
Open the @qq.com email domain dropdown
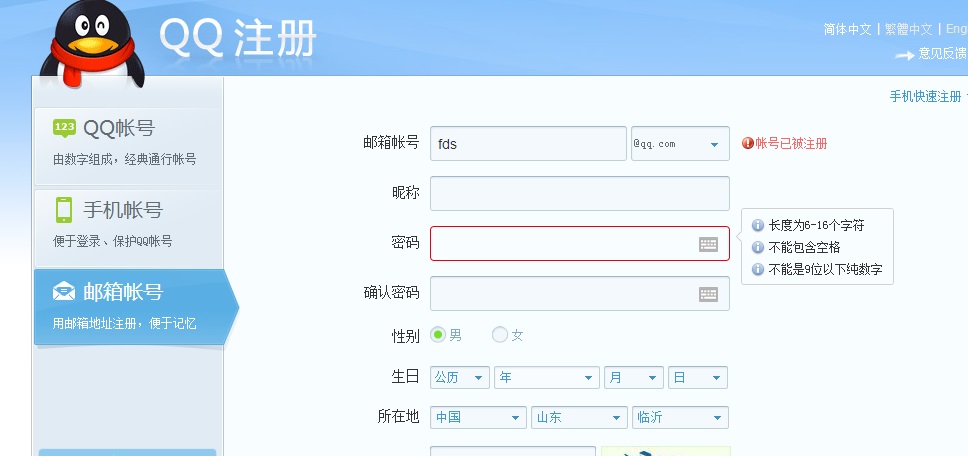pyautogui.click(x=680, y=144)
